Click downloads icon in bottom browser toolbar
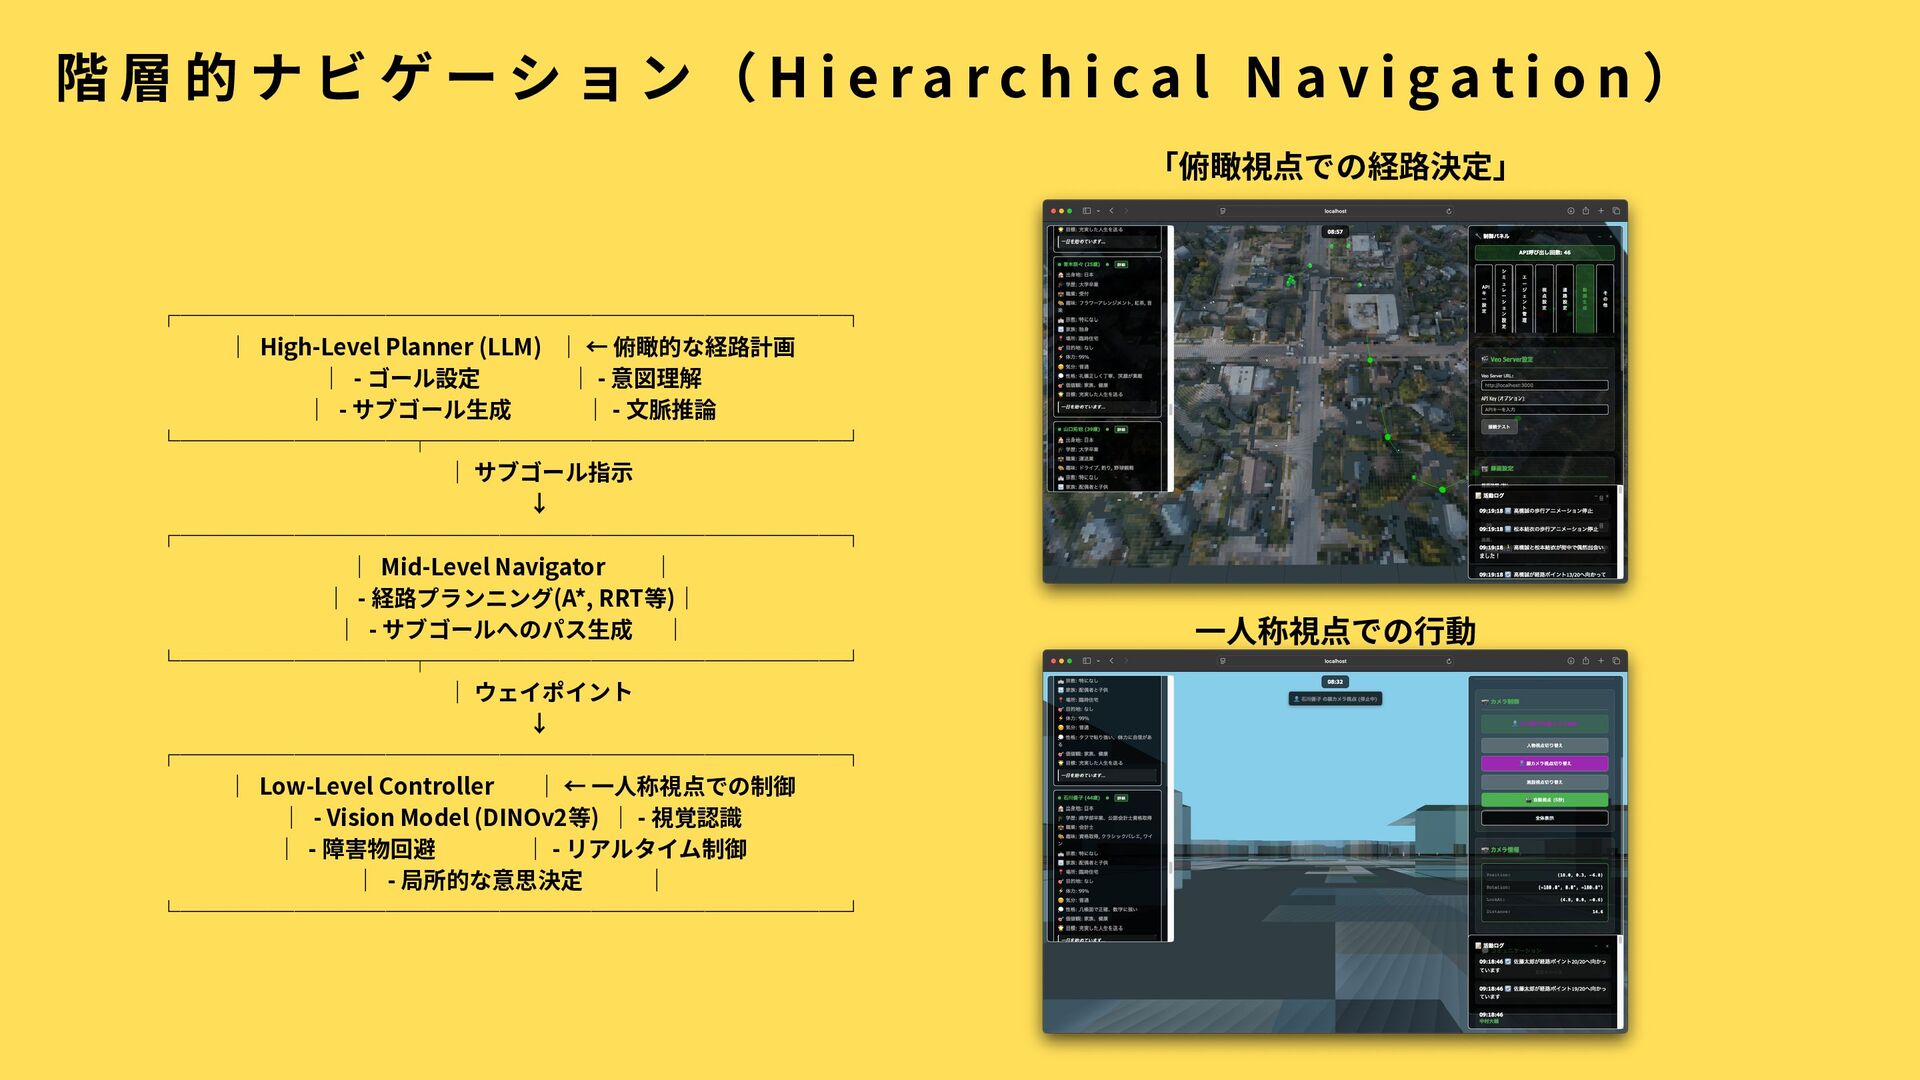Screen dimensions: 1920x1080 point(1570,661)
